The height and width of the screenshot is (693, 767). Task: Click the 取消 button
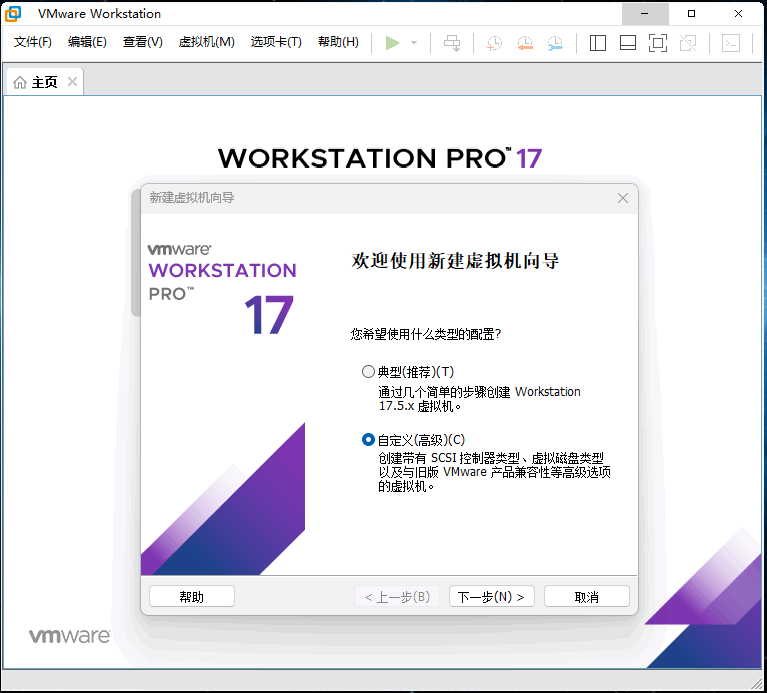point(587,597)
